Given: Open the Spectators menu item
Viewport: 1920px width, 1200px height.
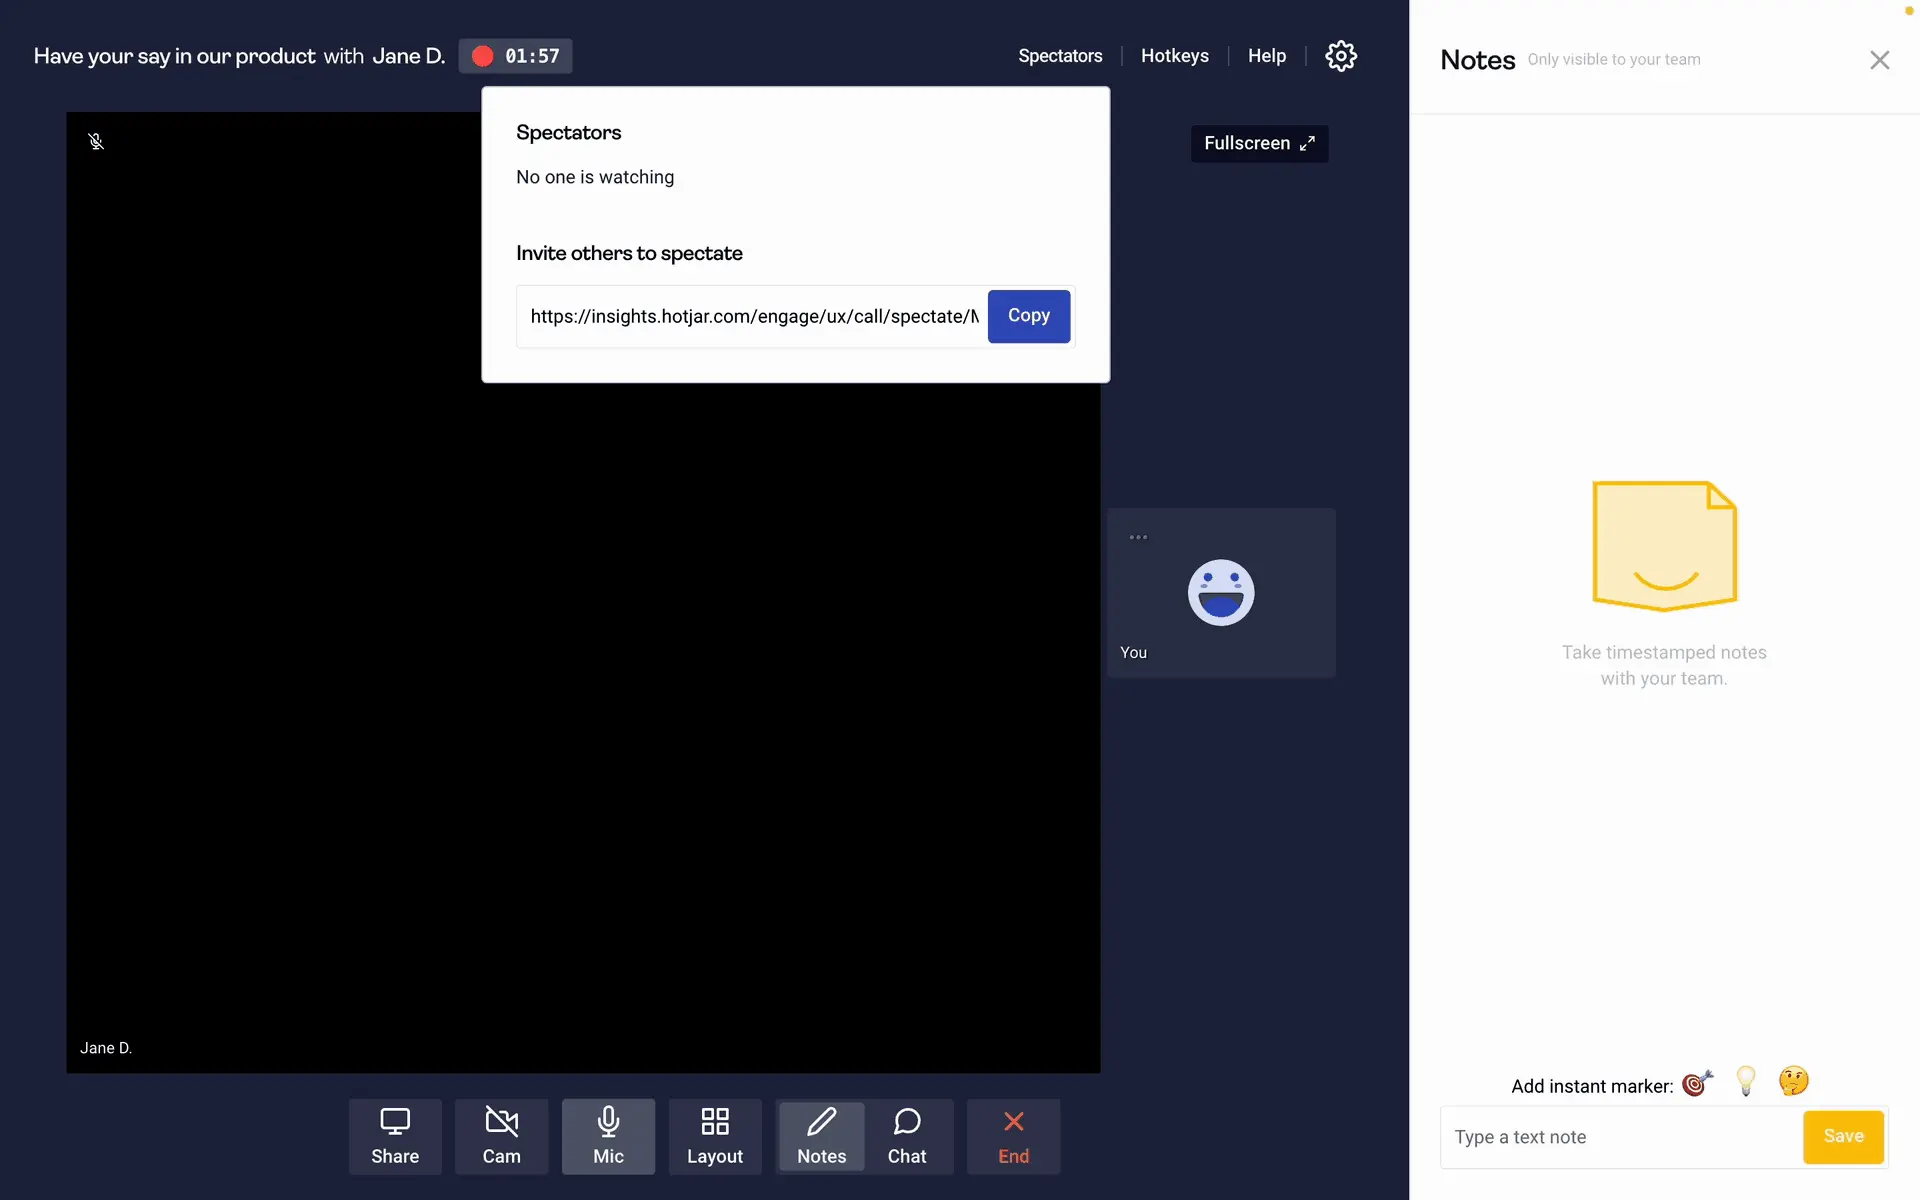Looking at the screenshot, I should click(x=1060, y=56).
